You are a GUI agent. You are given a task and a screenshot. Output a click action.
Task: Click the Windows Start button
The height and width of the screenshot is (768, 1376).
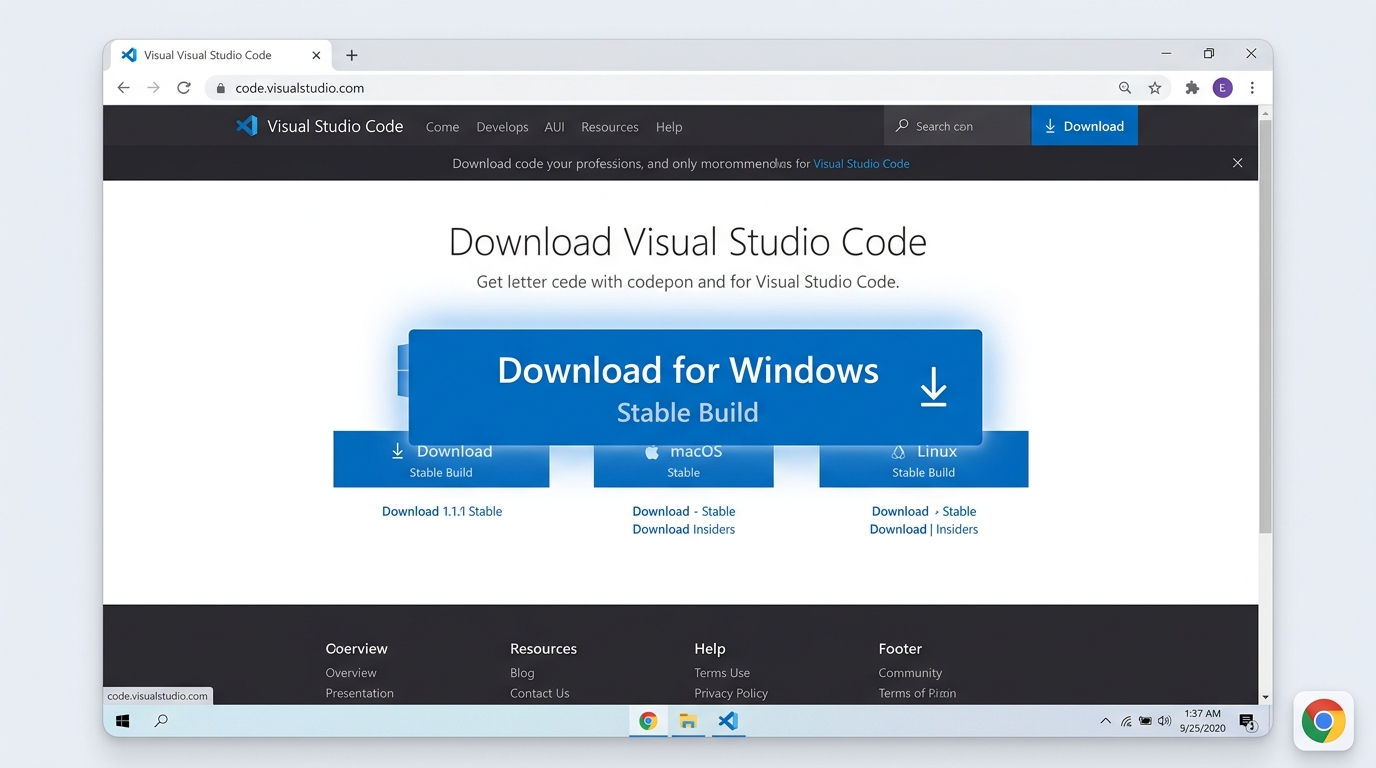pos(123,721)
